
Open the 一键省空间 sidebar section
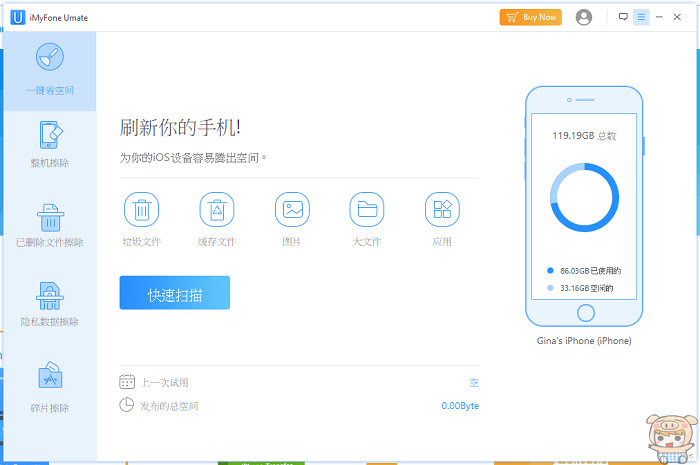[50, 71]
